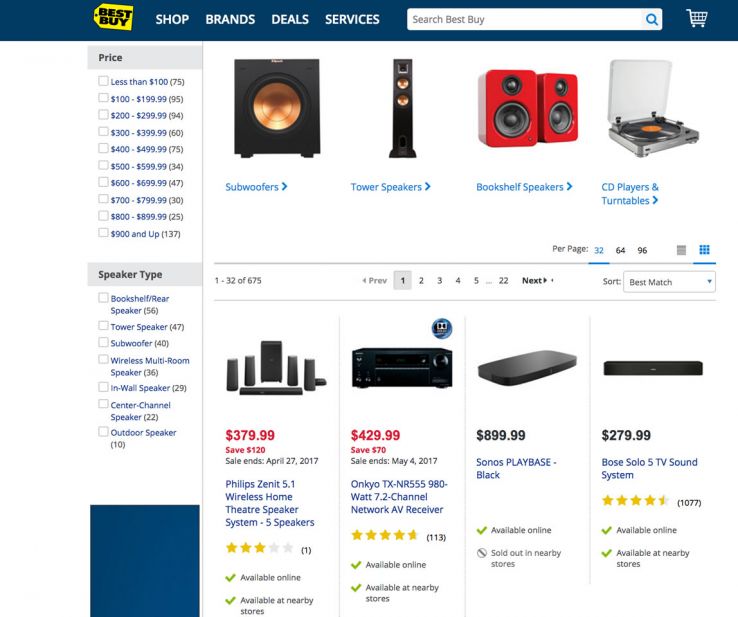Image resolution: width=738 pixels, height=617 pixels.
Task: Click the Search Best Buy field
Action: pyautogui.click(x=524, y=19)
